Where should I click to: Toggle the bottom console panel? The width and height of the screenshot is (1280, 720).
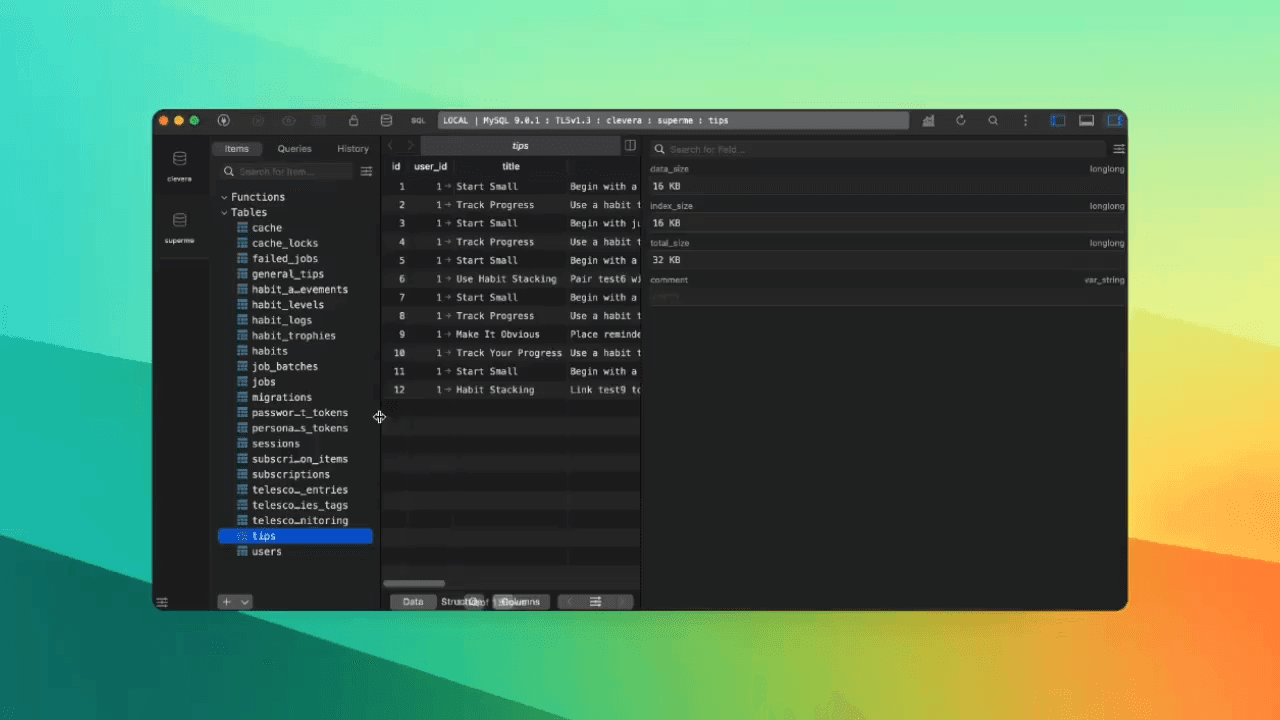click(1086, 120)
